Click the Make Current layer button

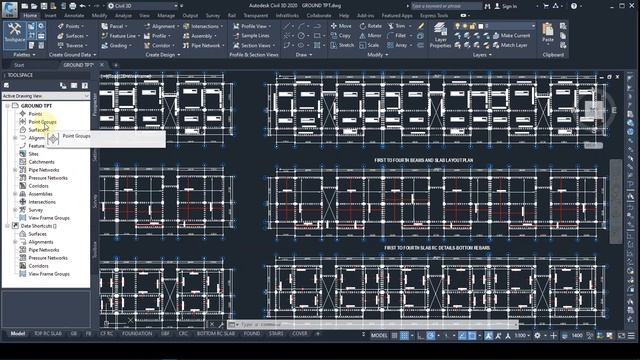[x=511, y=36]
